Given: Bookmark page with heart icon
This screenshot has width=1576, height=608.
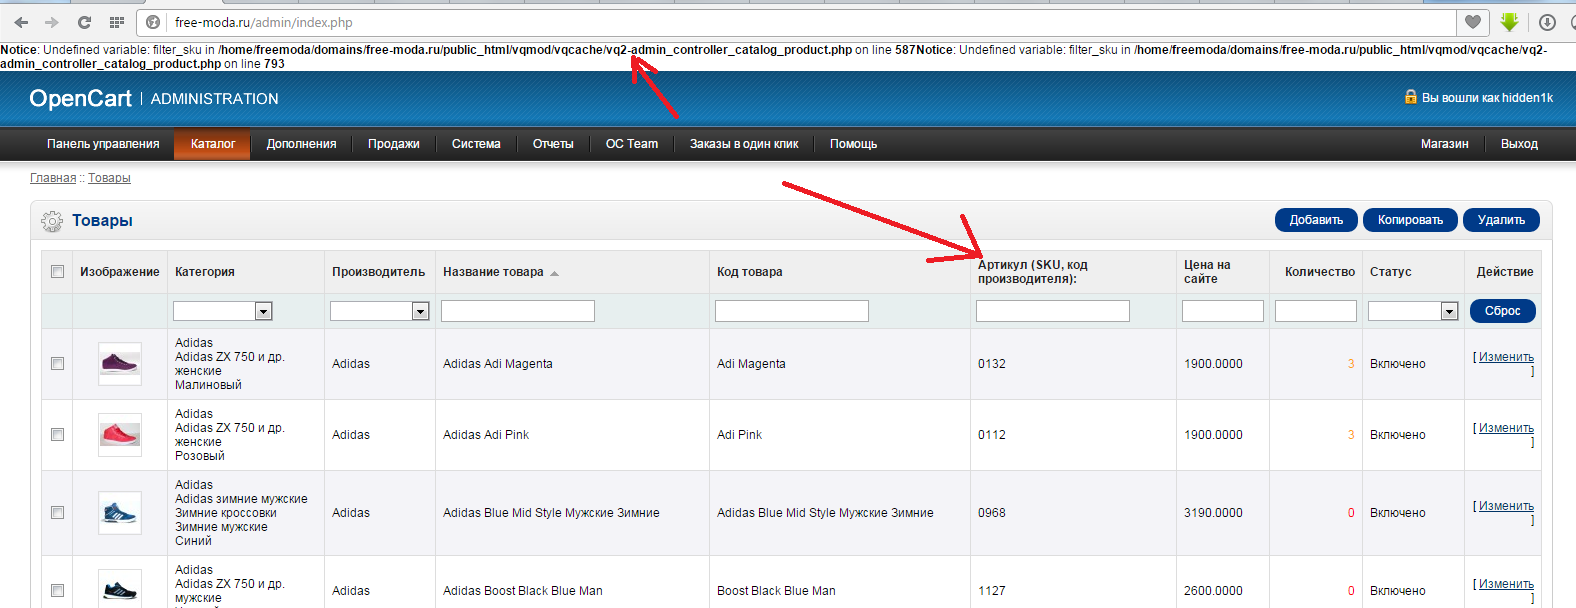Looking at the screenshot, I should pyautogui.click(x=1473, y=22).
